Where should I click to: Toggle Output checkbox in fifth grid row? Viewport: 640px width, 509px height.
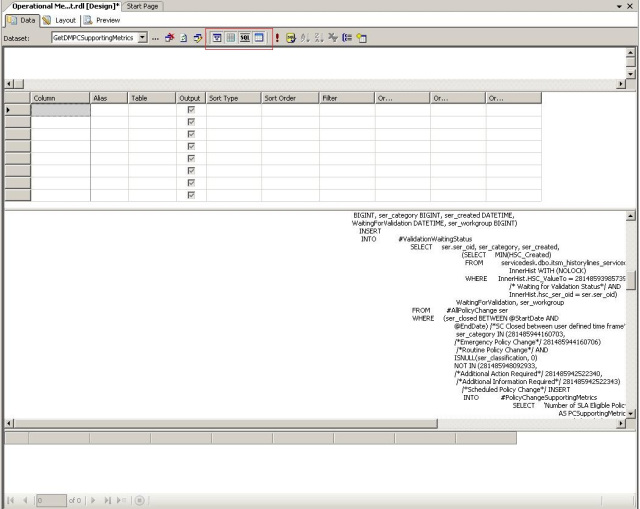click(191, 158)
